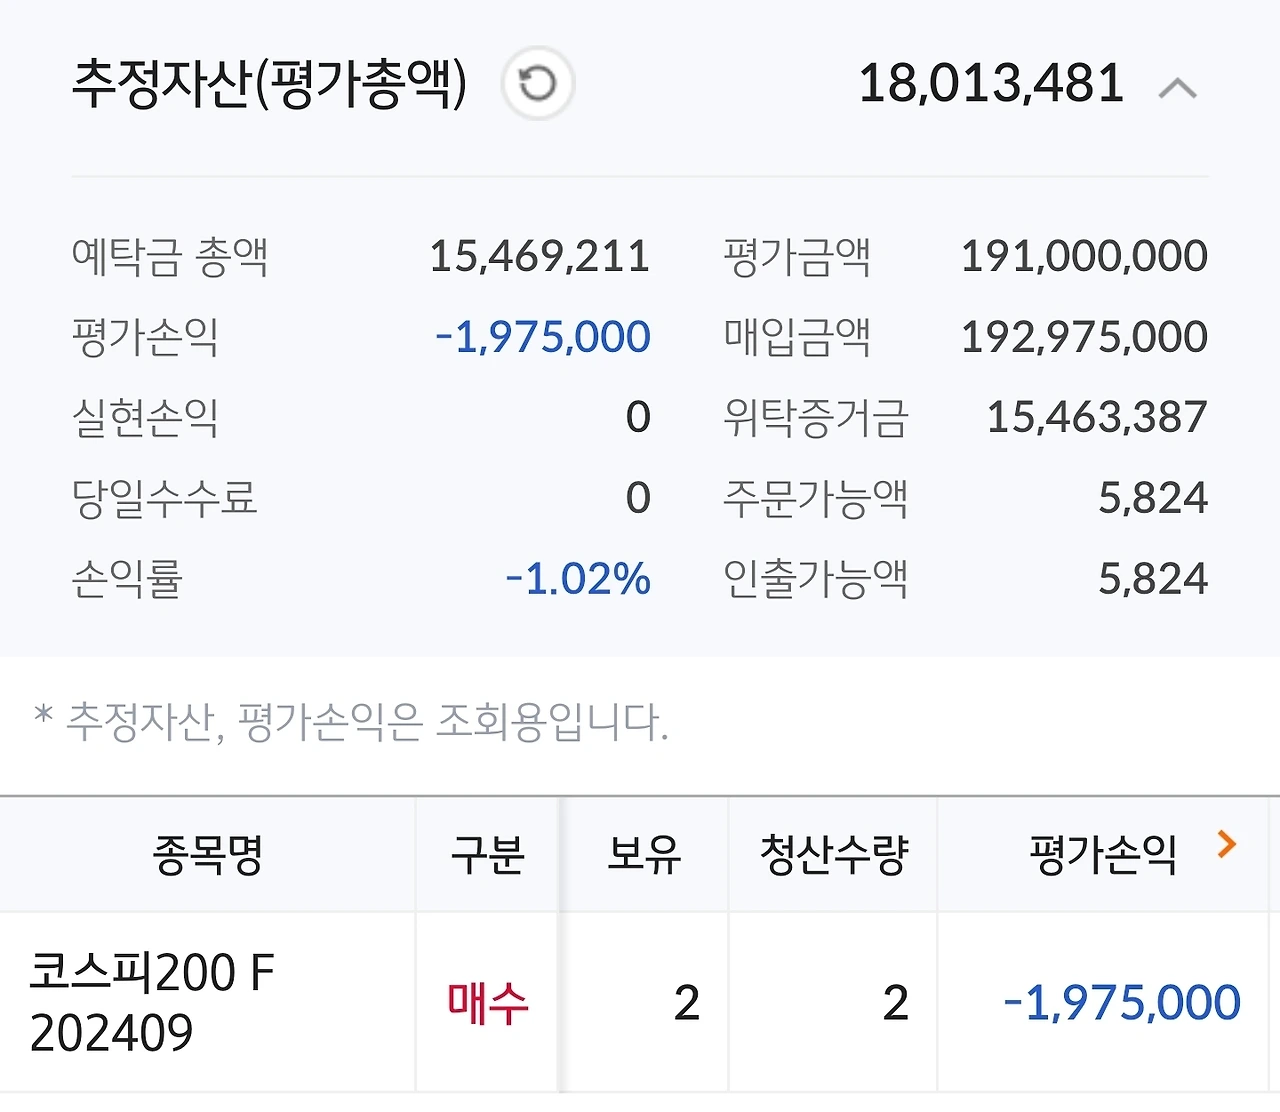Collapse the 추정자산 summary with the chevron
The height and width of the screenshot is (1112, 1280).
coord(1177,89)
